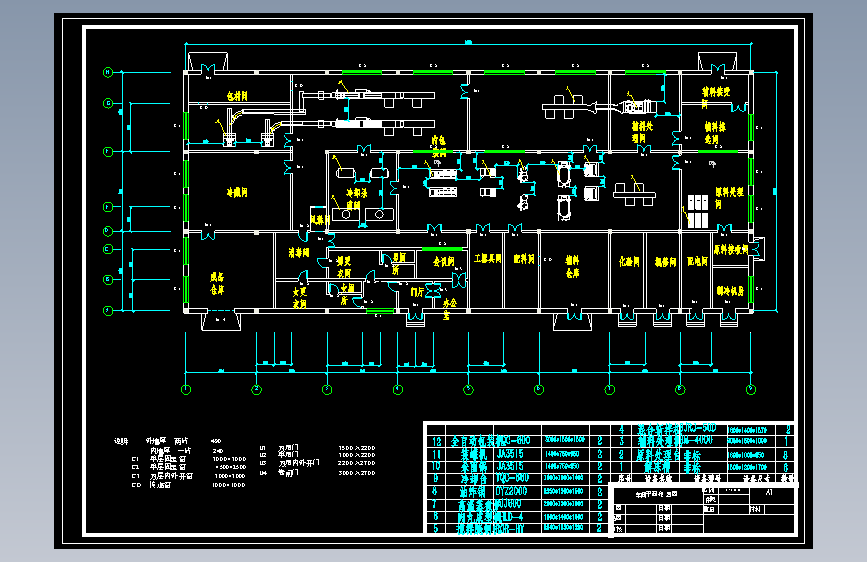Click row number 6 in equipment table
The height and width of the screenshot is (562, 867).
(x=435, y=517)
